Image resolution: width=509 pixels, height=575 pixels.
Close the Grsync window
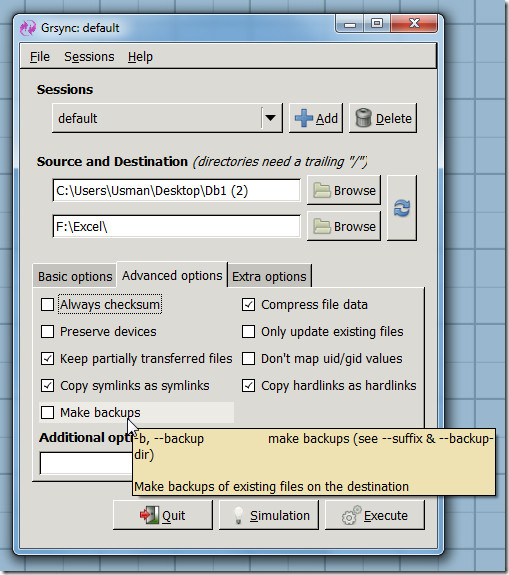coord(414,24)
